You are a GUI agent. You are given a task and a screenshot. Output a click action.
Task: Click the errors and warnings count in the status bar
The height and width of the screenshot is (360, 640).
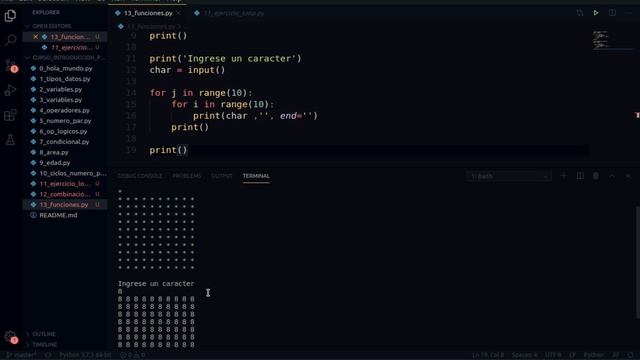[133, 355]
